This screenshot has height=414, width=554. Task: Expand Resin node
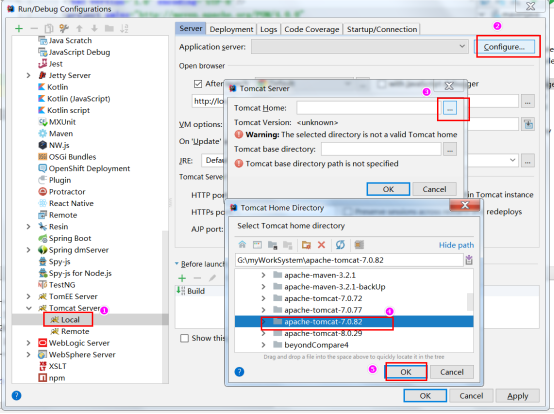point(29,226)
